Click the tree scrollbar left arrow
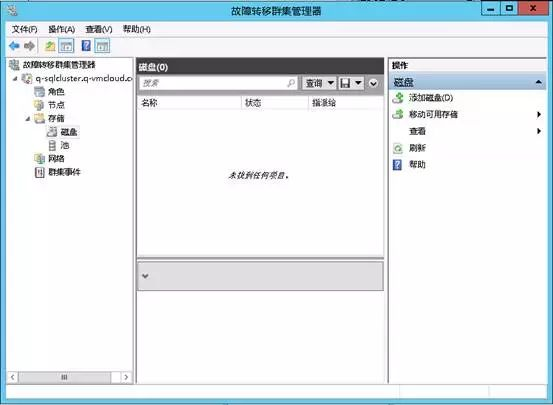 coord(12,377)
